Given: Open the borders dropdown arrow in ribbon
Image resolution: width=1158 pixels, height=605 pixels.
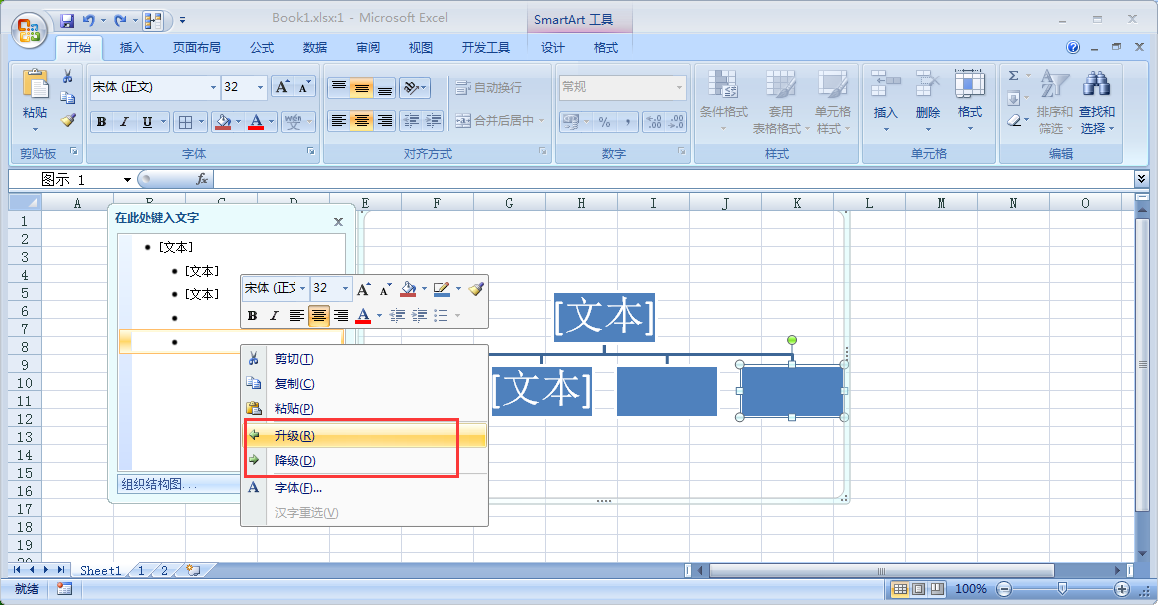Looking at the screenshot, I should [202, 122].
